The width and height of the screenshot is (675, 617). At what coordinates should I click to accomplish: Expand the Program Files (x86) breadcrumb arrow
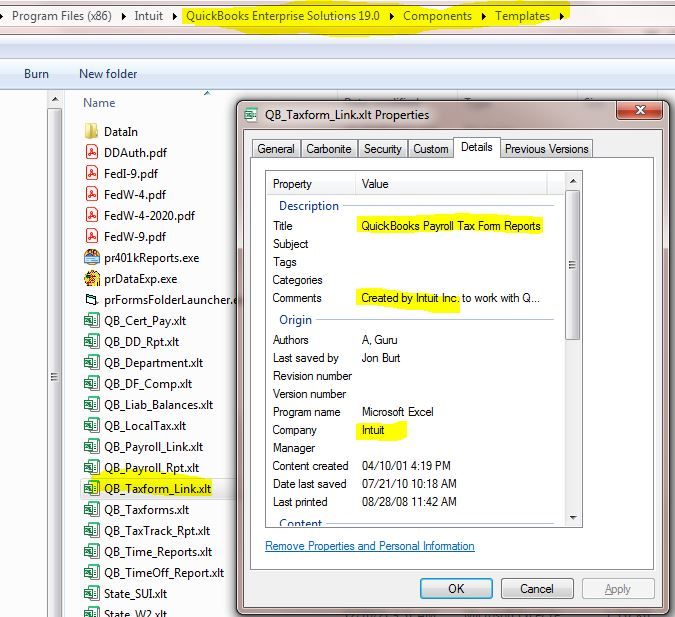click(x=124, y=16)
